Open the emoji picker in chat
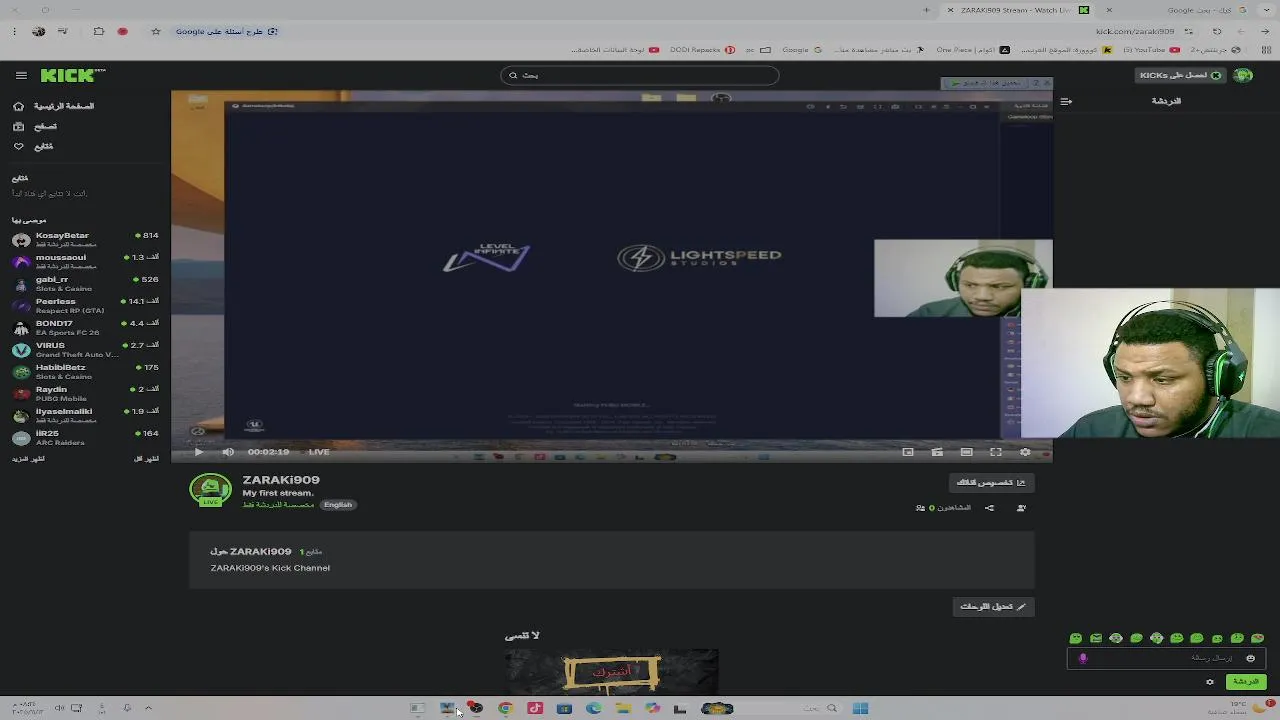 pos(1250,658)
